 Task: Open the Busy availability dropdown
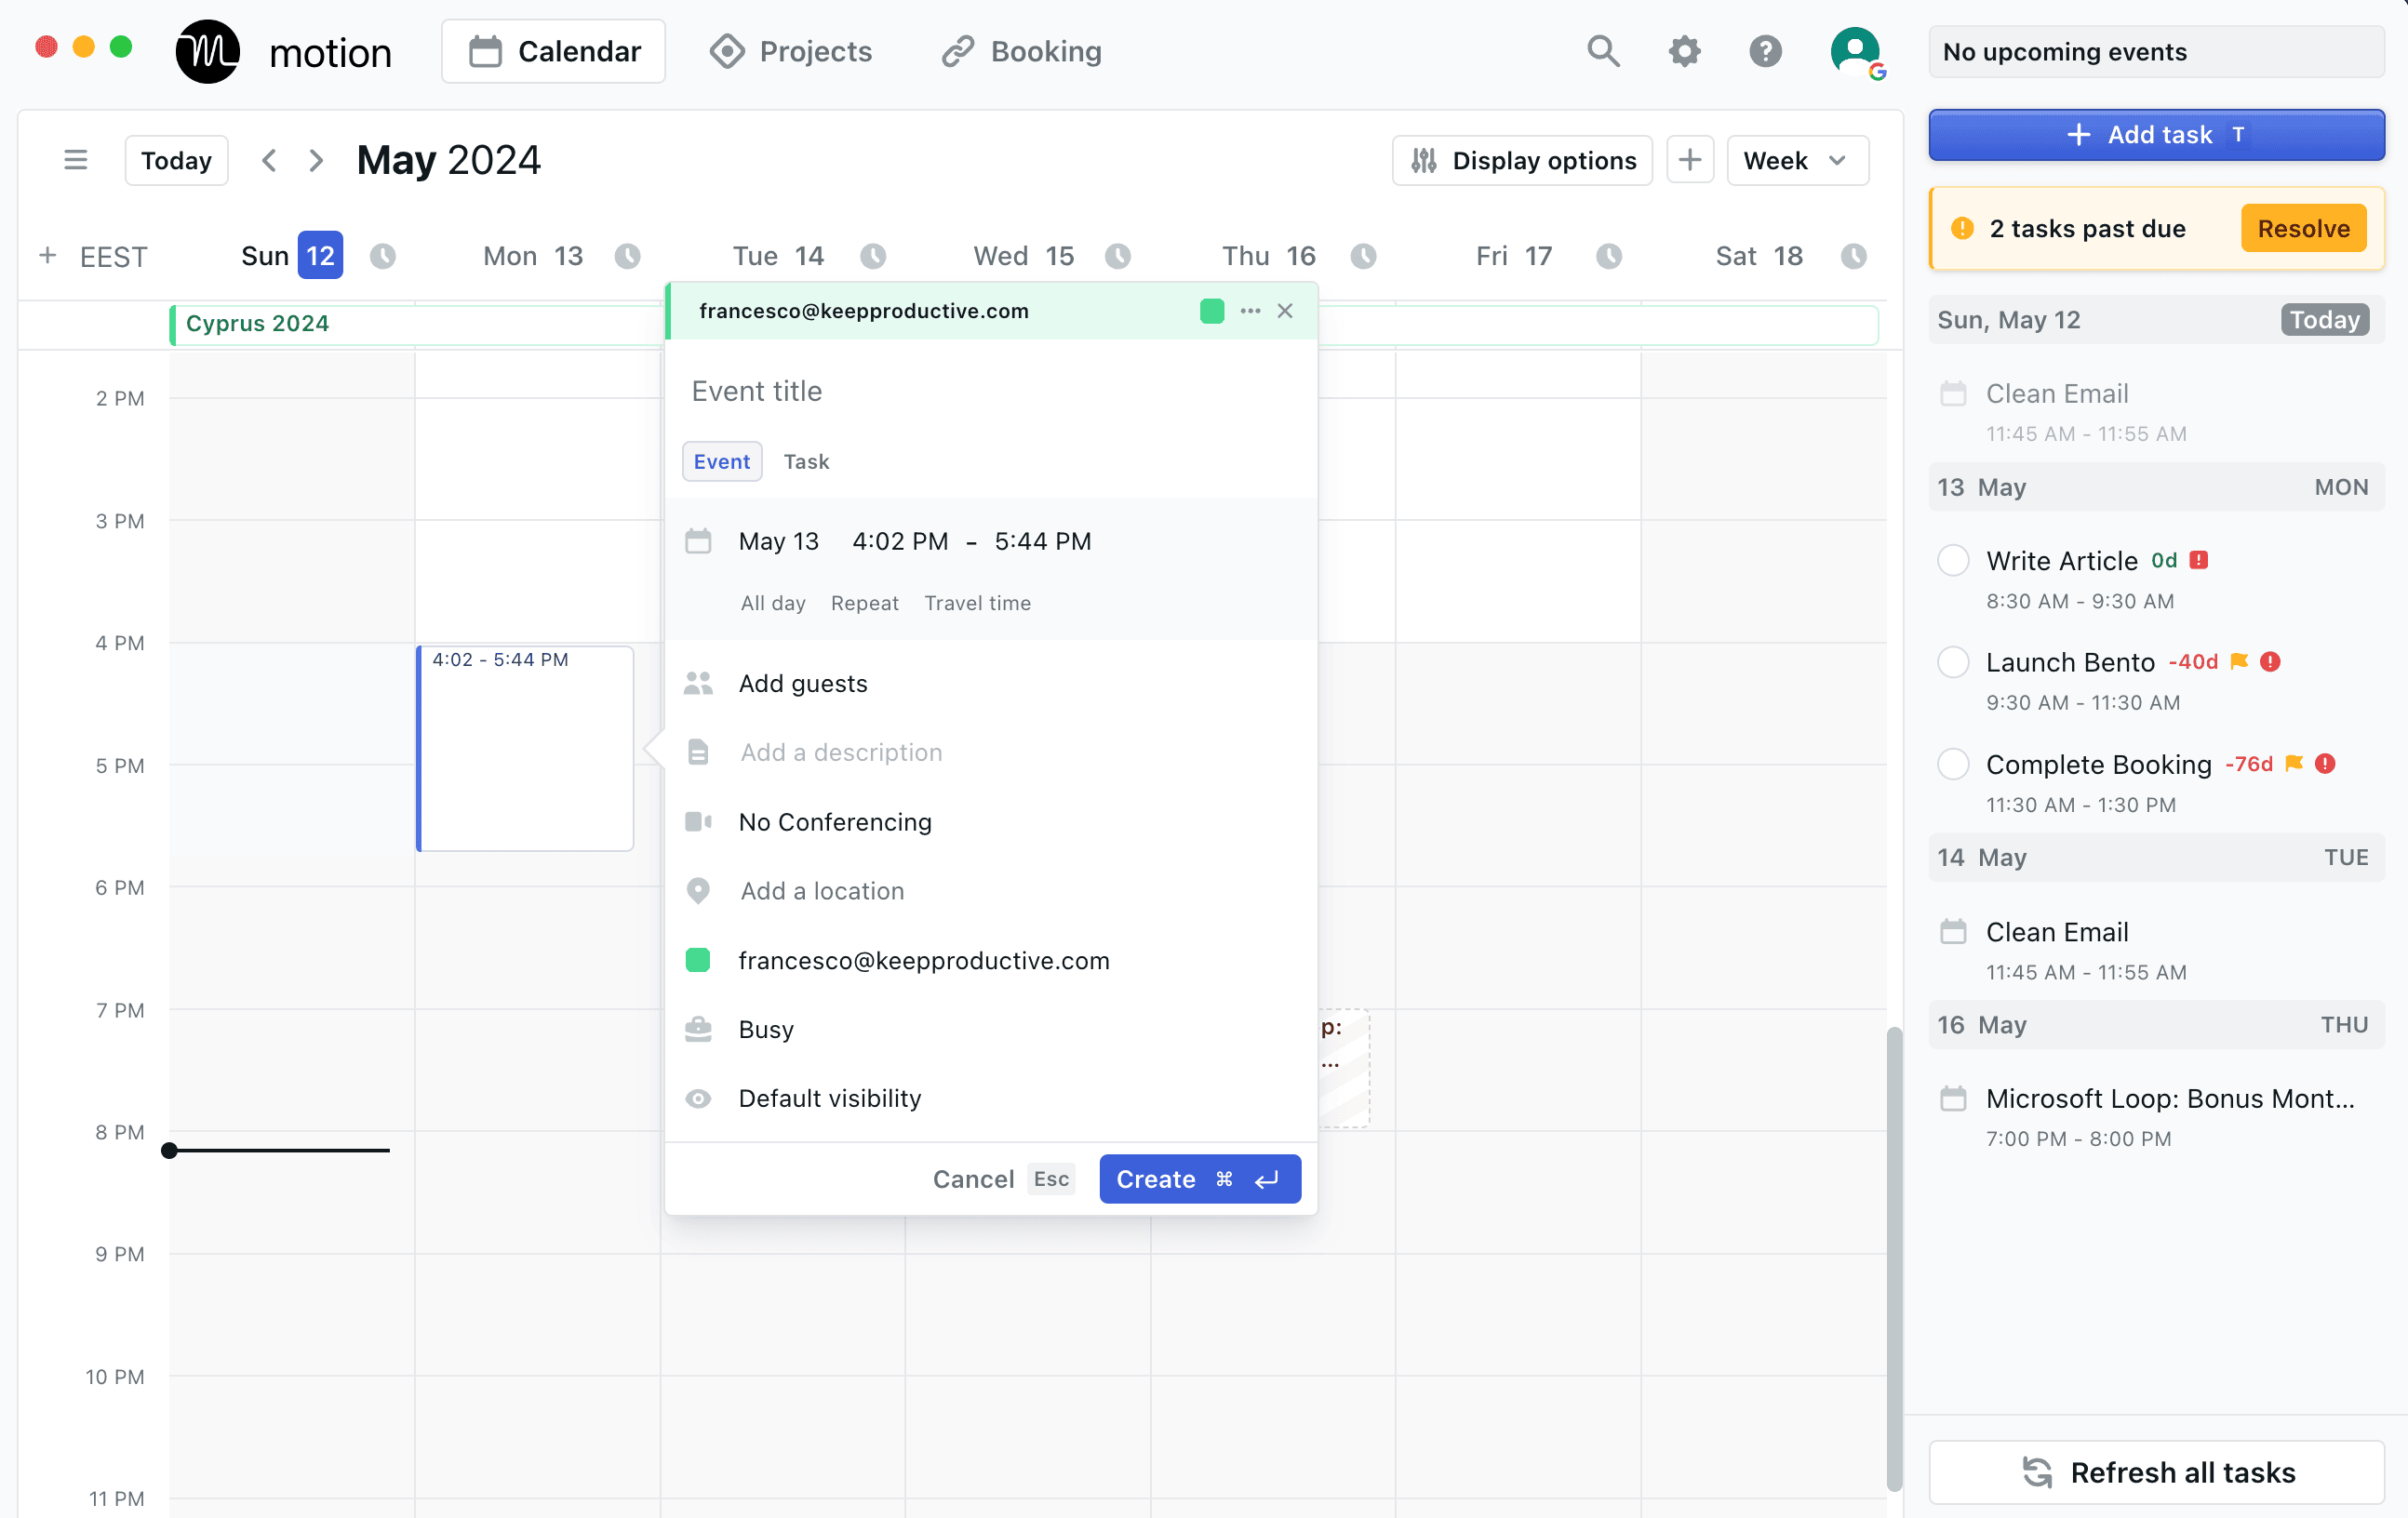[x=766, y=1029]
